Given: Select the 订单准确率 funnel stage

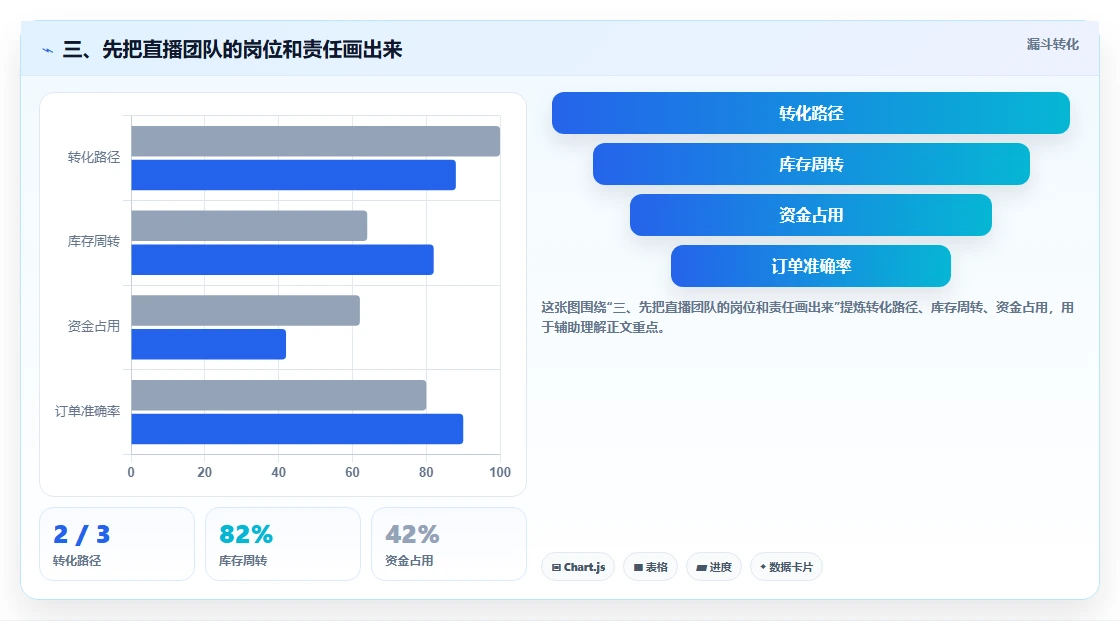Looking at the screenshot, I should click(811, 266).
